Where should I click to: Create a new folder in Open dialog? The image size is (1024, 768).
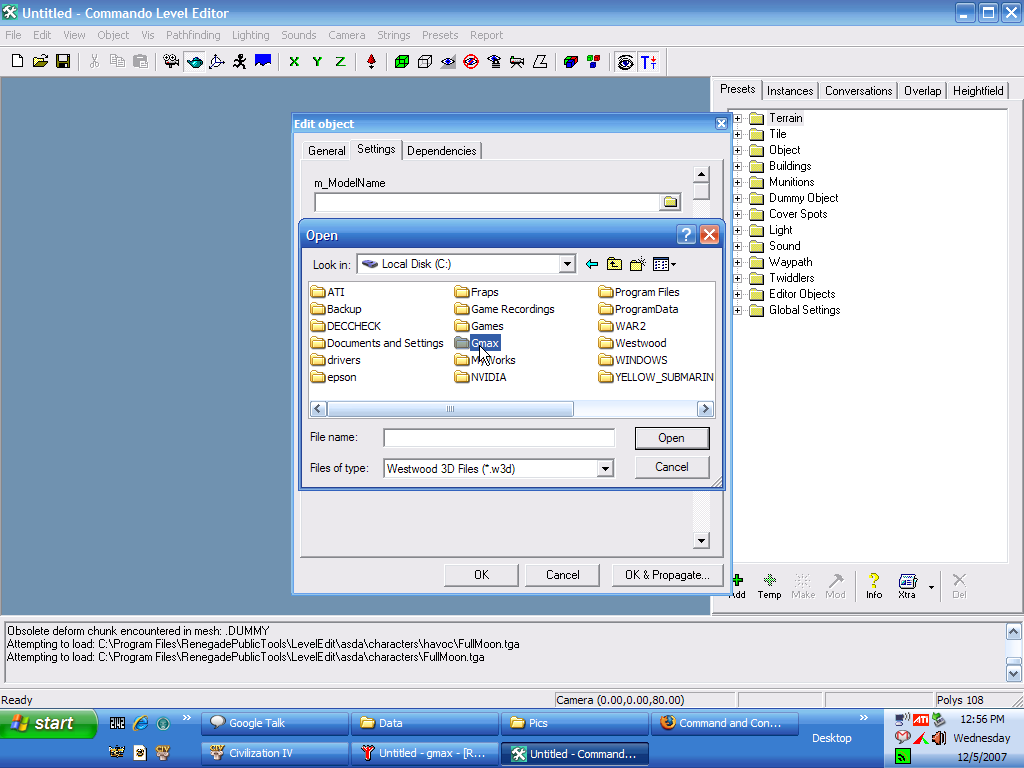[637, 264]
